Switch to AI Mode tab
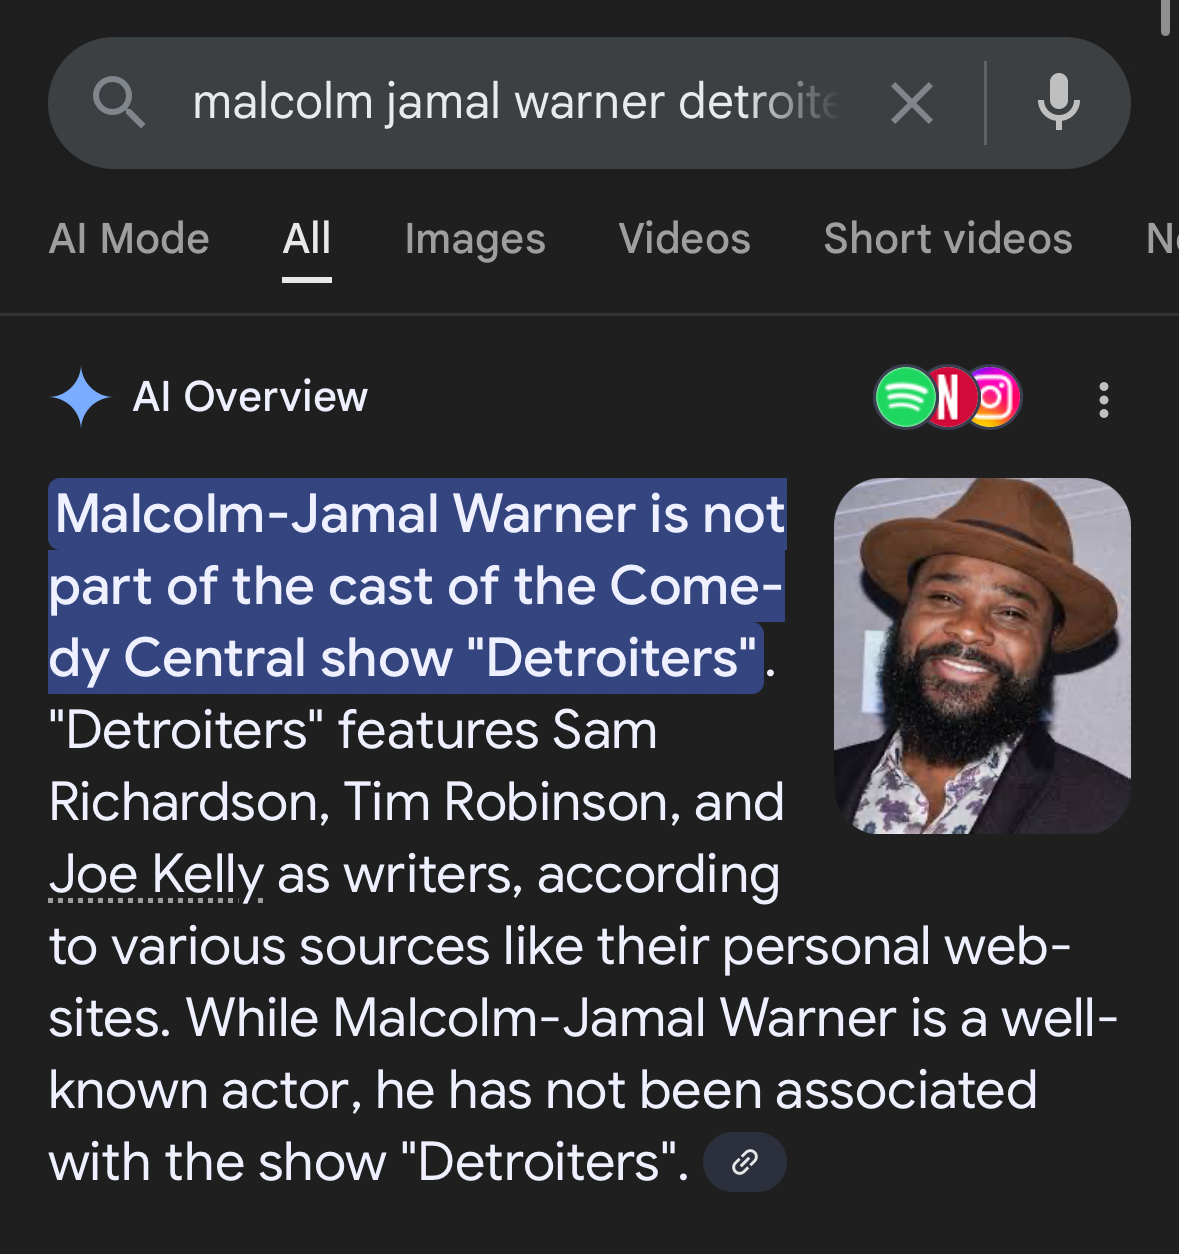 (x=129, y=239)
